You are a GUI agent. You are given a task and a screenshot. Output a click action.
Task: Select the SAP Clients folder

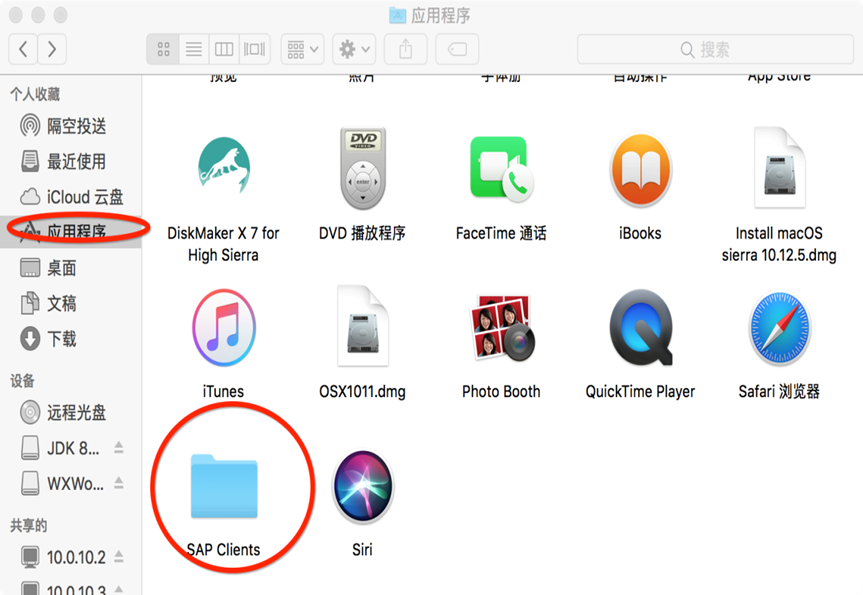(224, 487)
